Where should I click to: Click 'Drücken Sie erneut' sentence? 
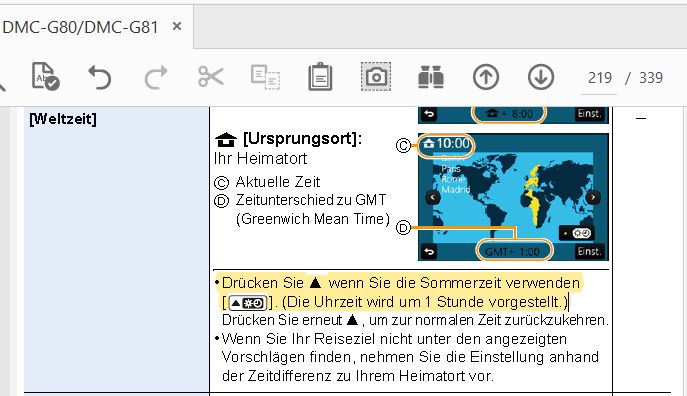click(415, 320)
